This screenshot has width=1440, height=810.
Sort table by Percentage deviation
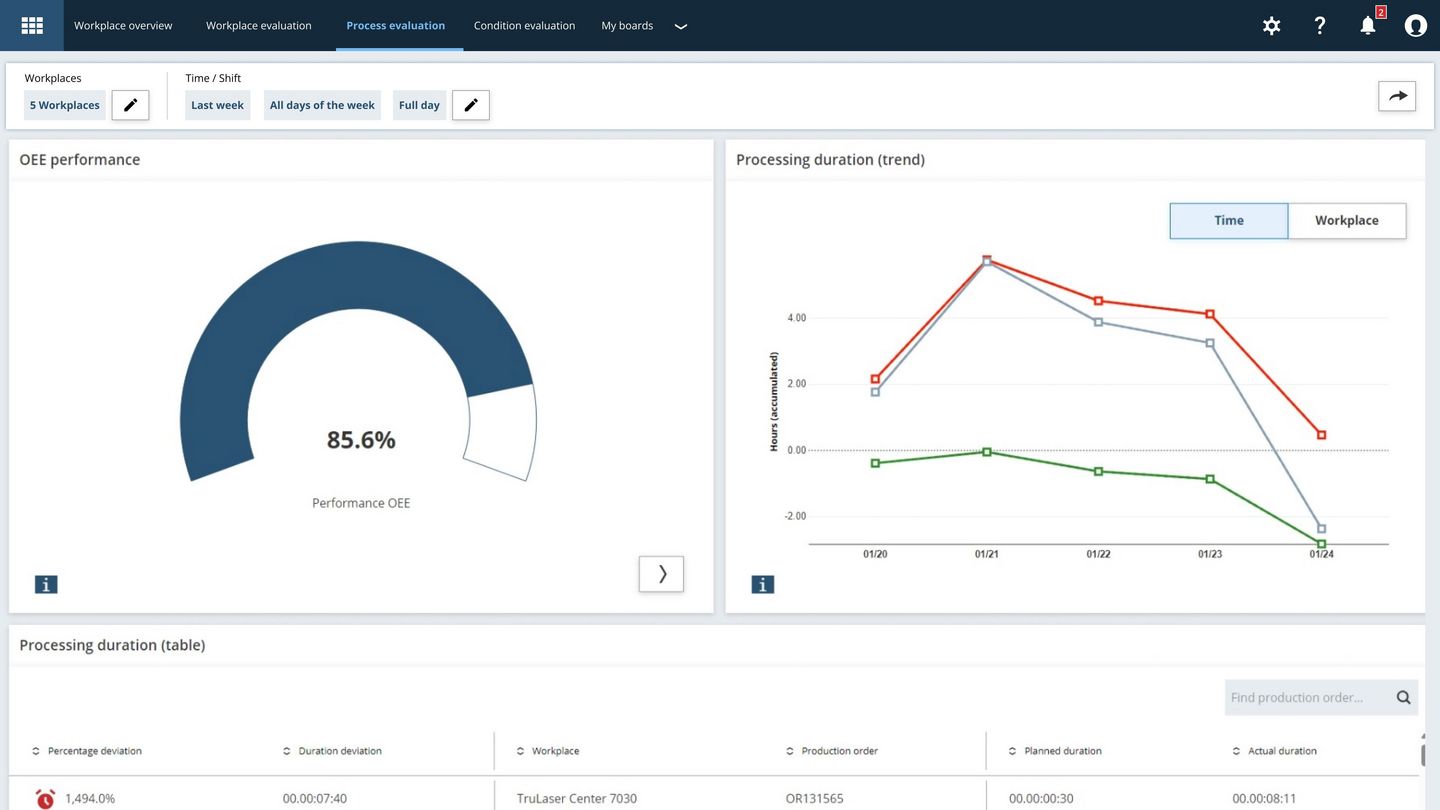94,751
